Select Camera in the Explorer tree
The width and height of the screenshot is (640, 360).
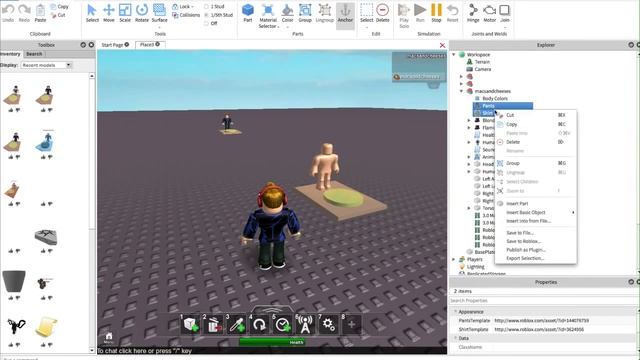483,69
